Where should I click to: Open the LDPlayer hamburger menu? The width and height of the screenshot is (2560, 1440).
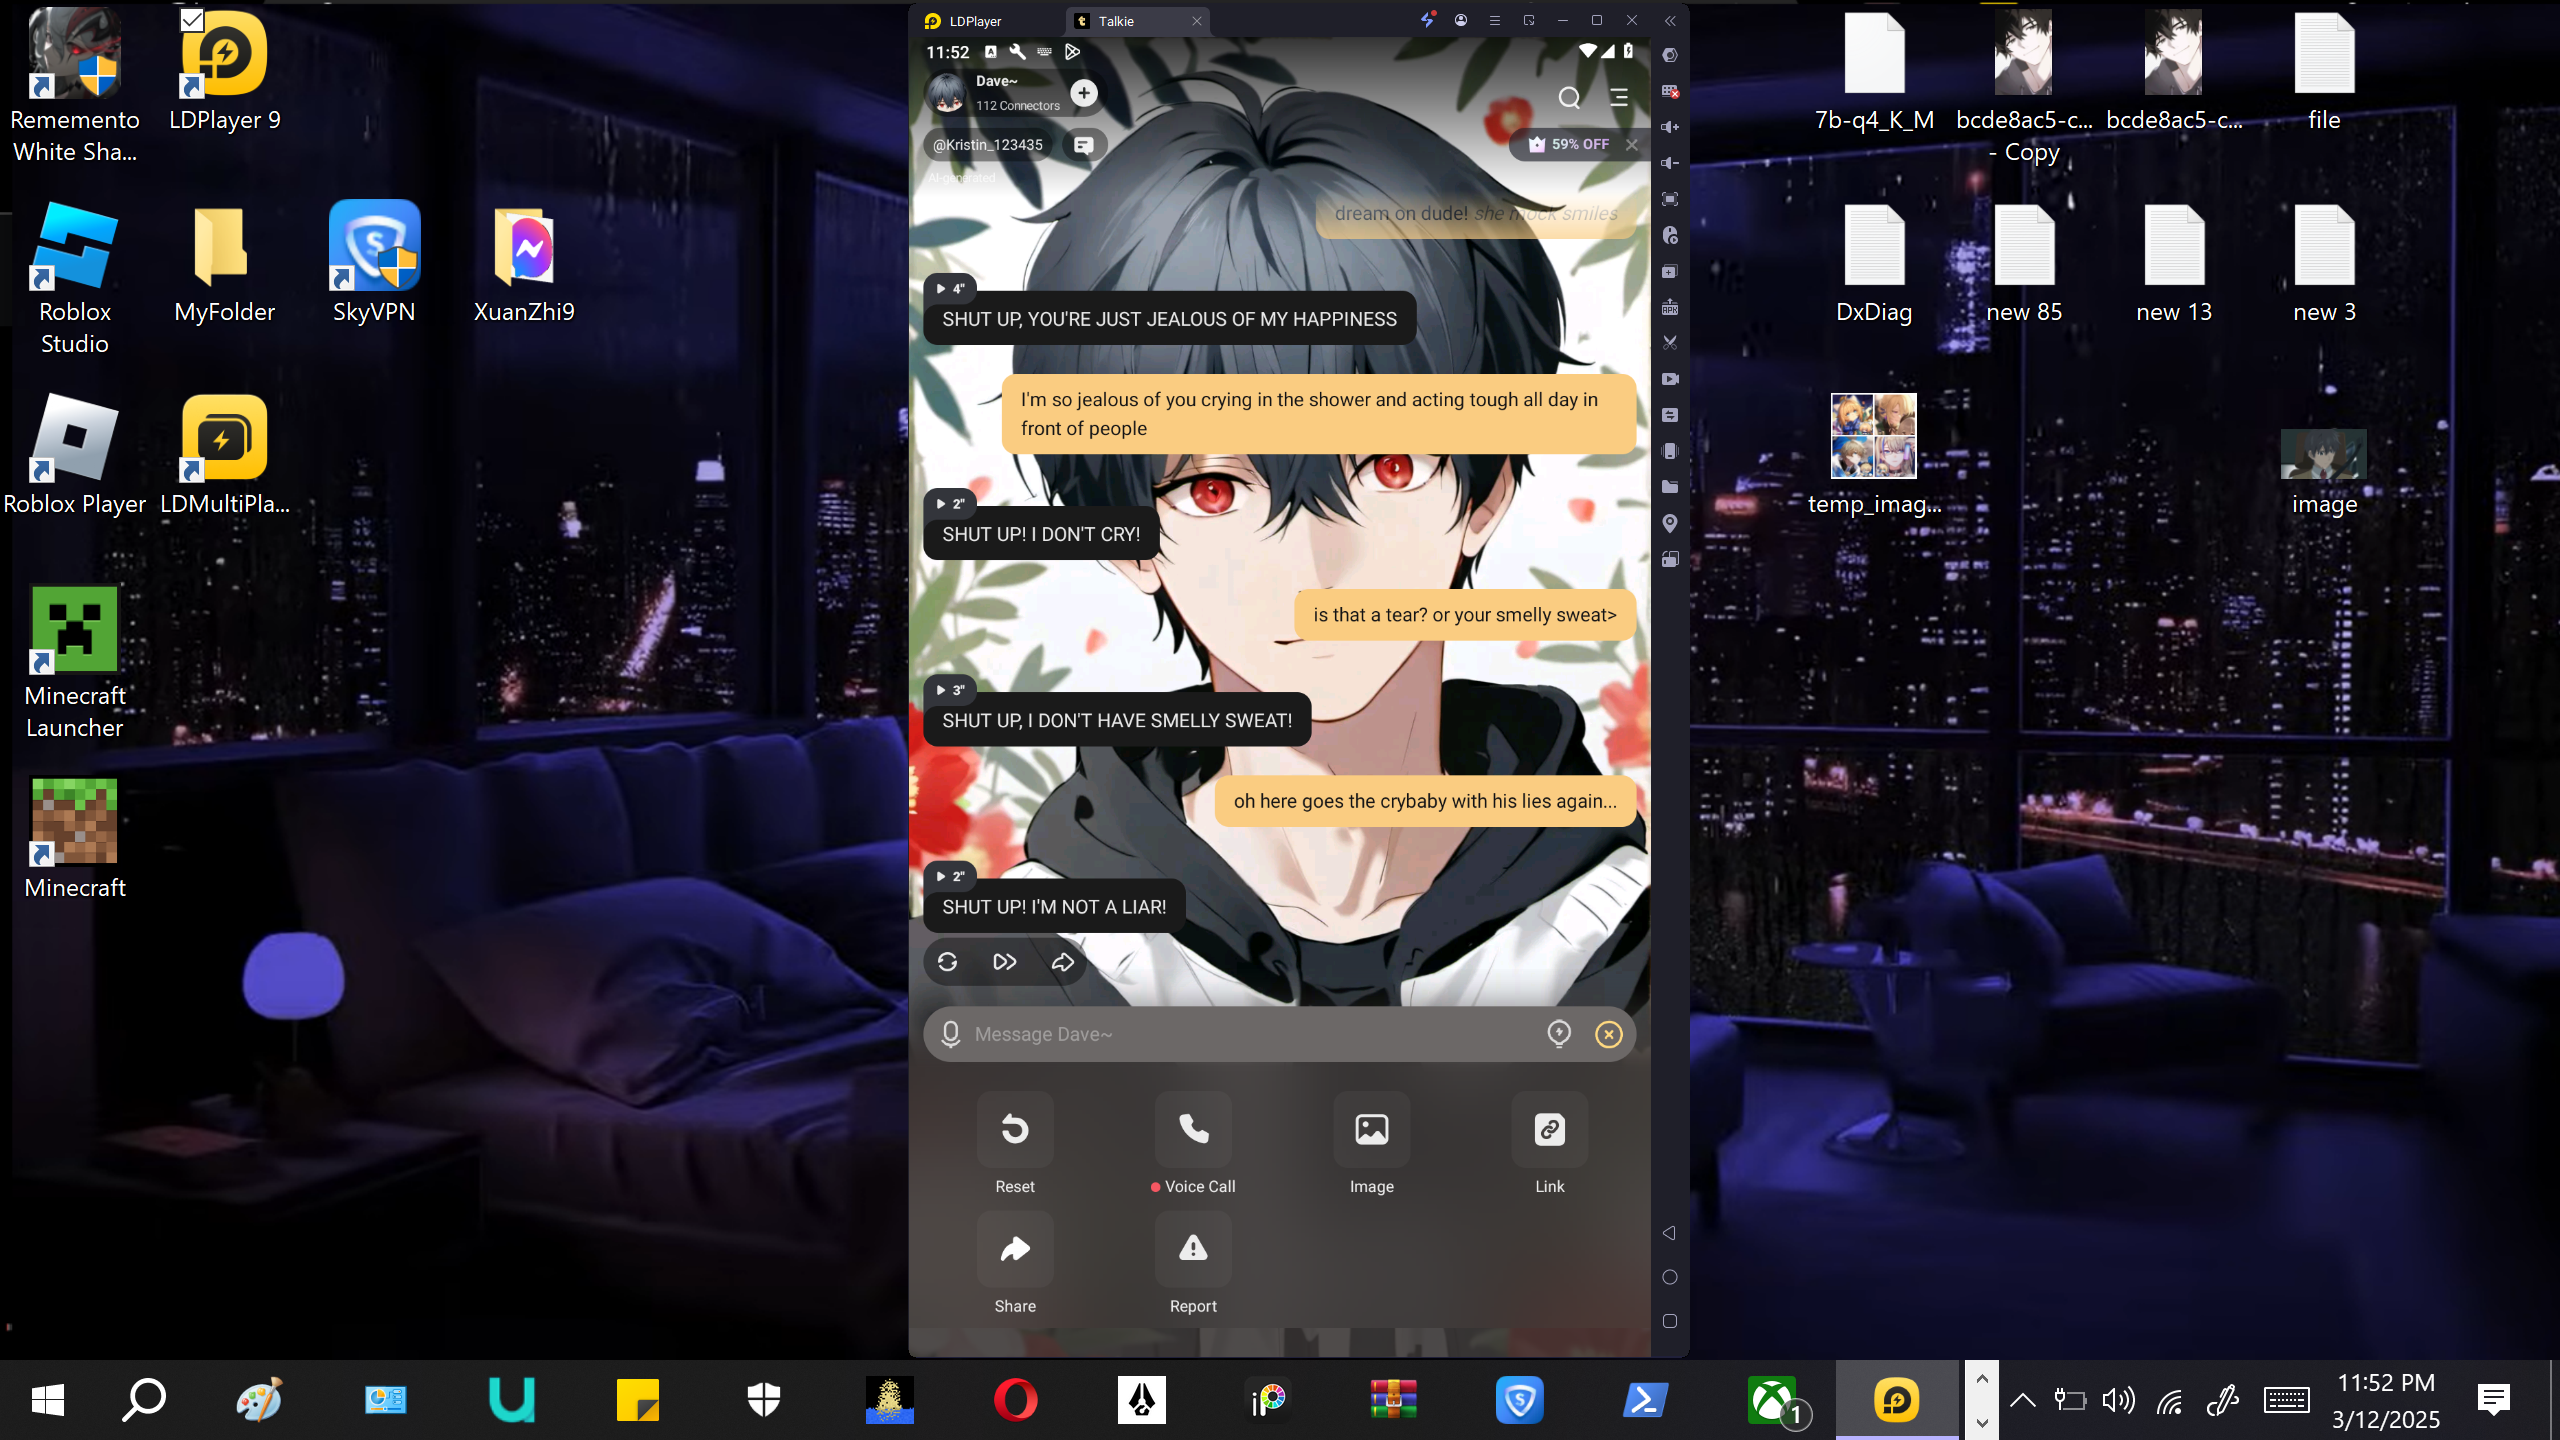pyautogui.click(x=1495, y=20)
